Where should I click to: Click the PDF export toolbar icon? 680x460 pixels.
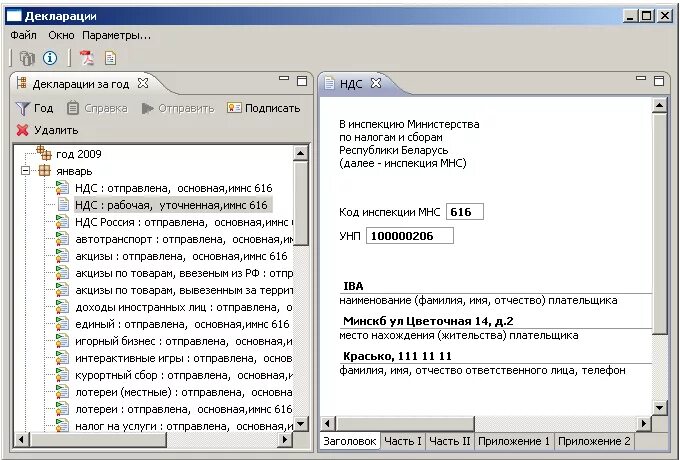tap(86, 58)
